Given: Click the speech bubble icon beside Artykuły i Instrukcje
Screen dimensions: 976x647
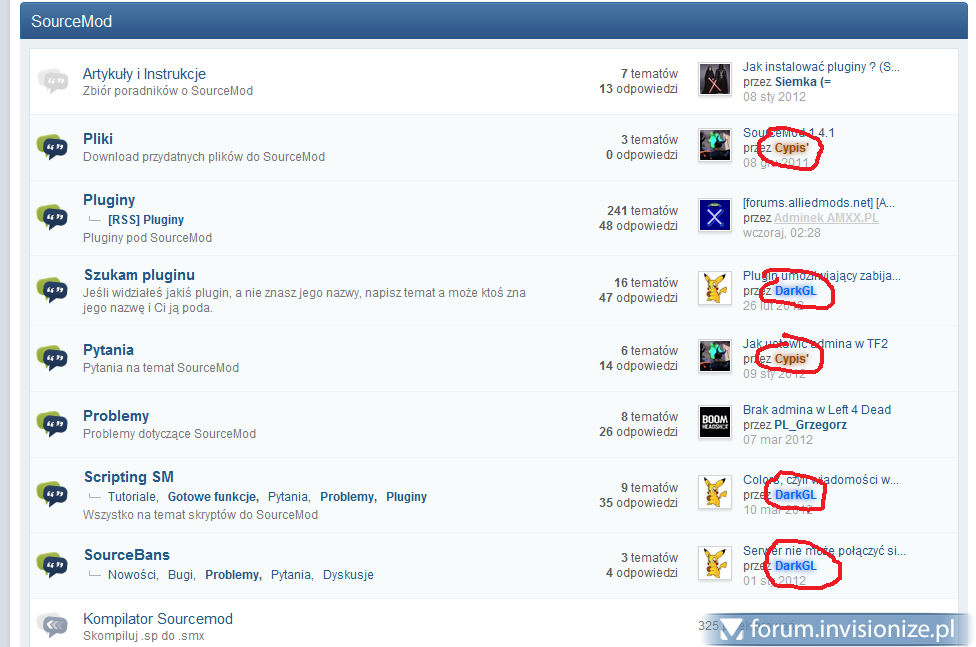Looking at the screenshot, I should tap(53, 81).
